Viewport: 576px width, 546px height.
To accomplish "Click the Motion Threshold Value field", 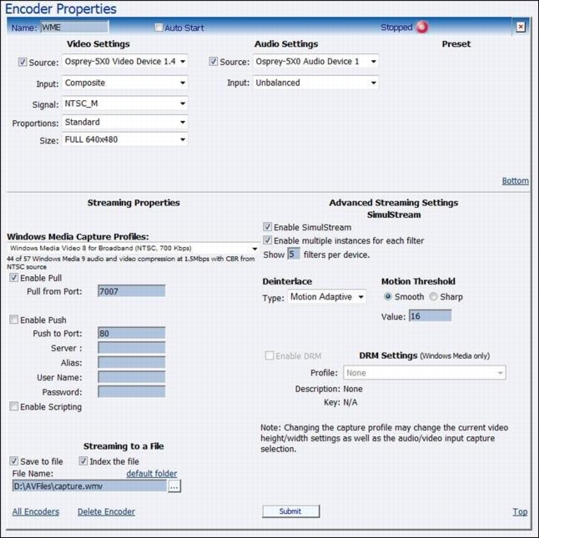I will point(430,316).
